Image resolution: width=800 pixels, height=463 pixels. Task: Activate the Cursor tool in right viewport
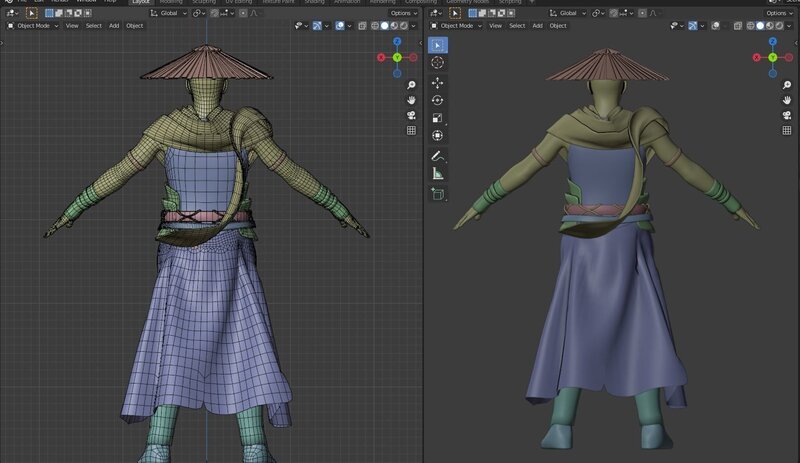point(438,62)
